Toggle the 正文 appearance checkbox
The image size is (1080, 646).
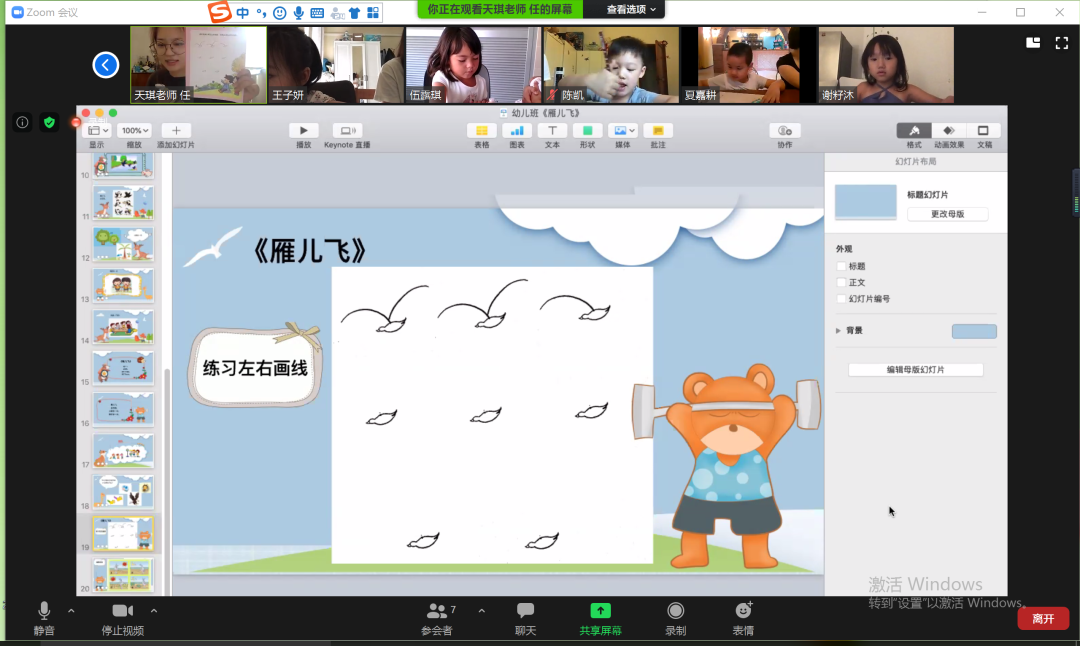(x=841, y=282)
